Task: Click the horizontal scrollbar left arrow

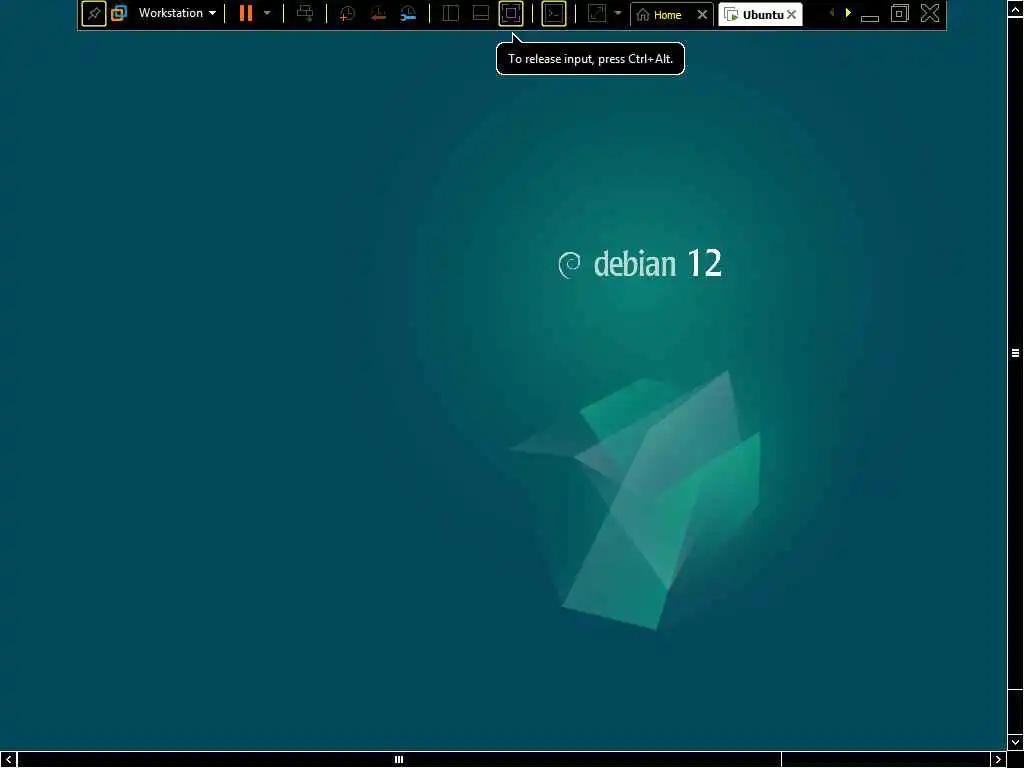Action: (8, 760)
